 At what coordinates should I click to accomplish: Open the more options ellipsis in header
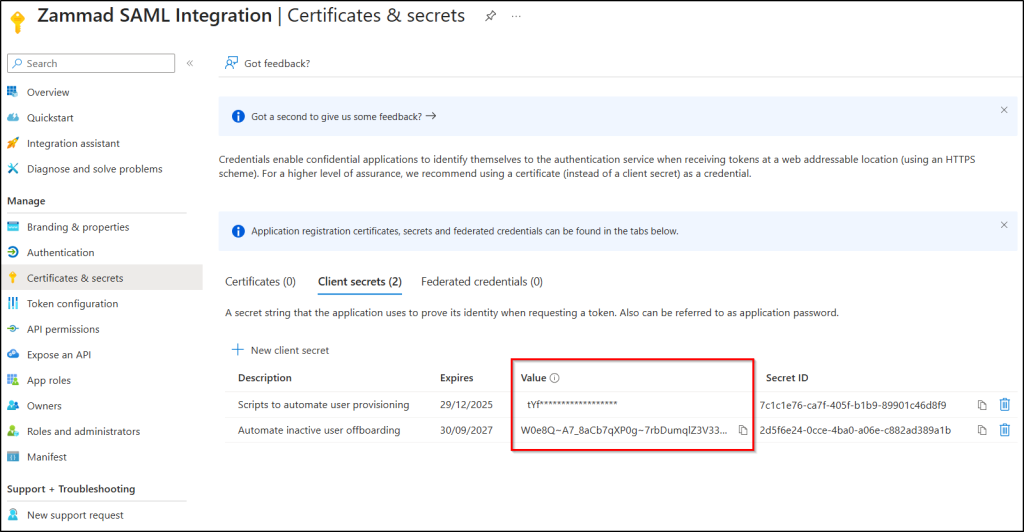coord(517,16)
